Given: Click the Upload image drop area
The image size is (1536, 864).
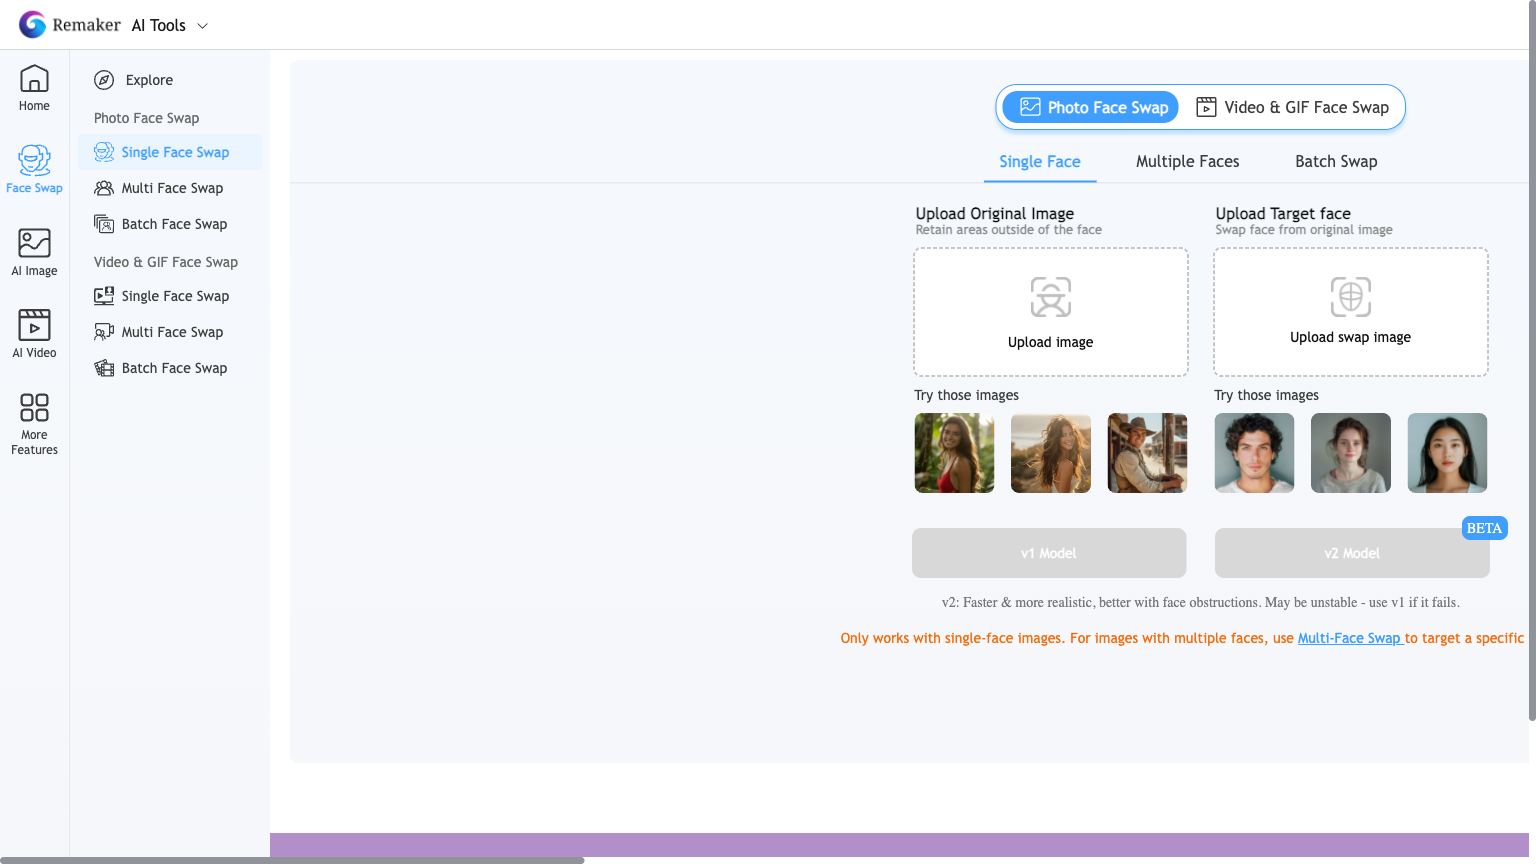Looking at the screenshot, I should (x=1050, y=312).
